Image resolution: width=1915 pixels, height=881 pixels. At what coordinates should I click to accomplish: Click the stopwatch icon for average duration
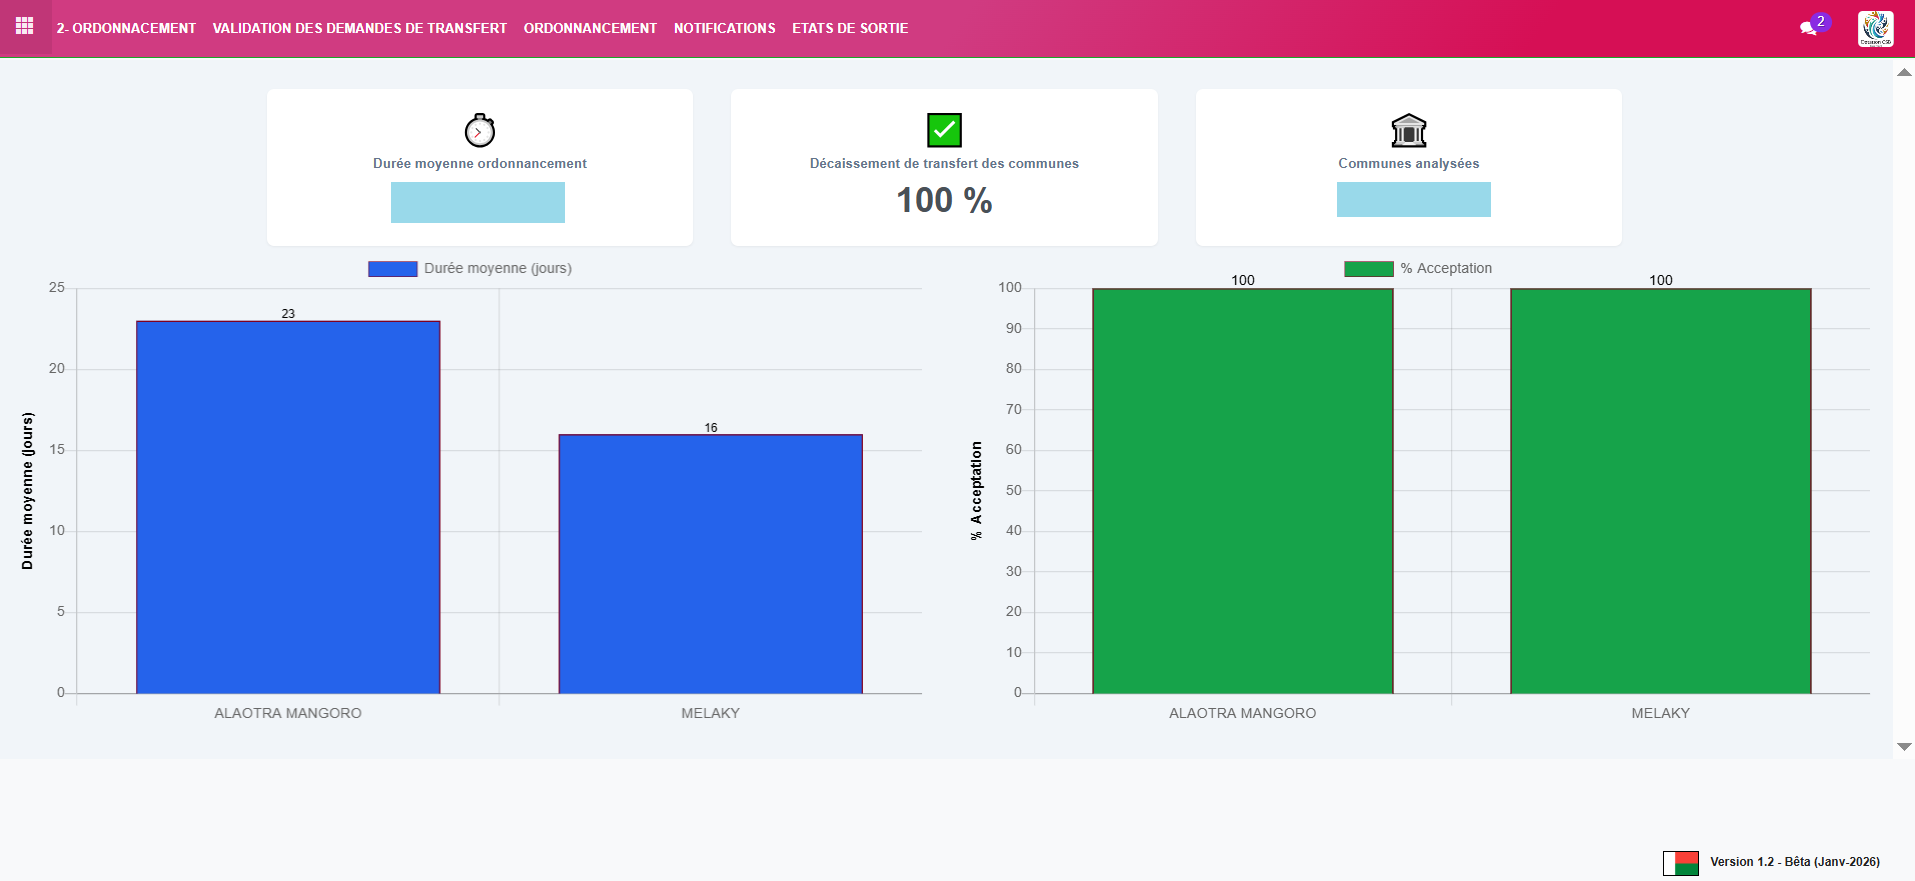click(x=479, y=130)
